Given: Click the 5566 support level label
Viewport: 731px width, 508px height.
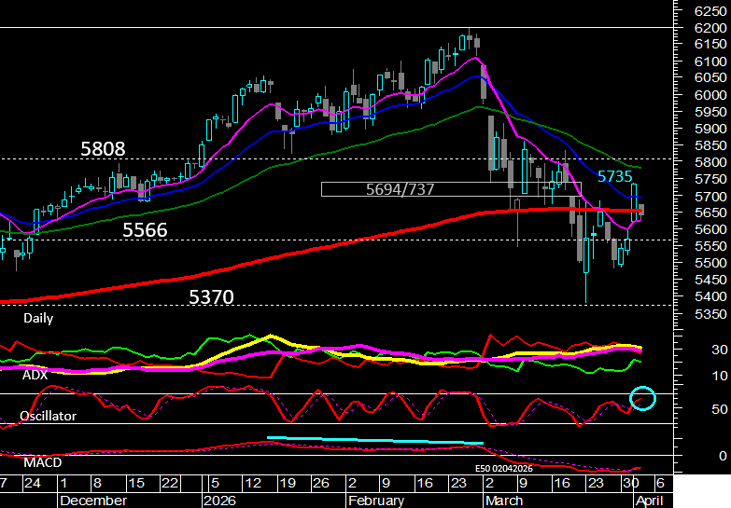Looking at the screenshot, I should point(144,230).
